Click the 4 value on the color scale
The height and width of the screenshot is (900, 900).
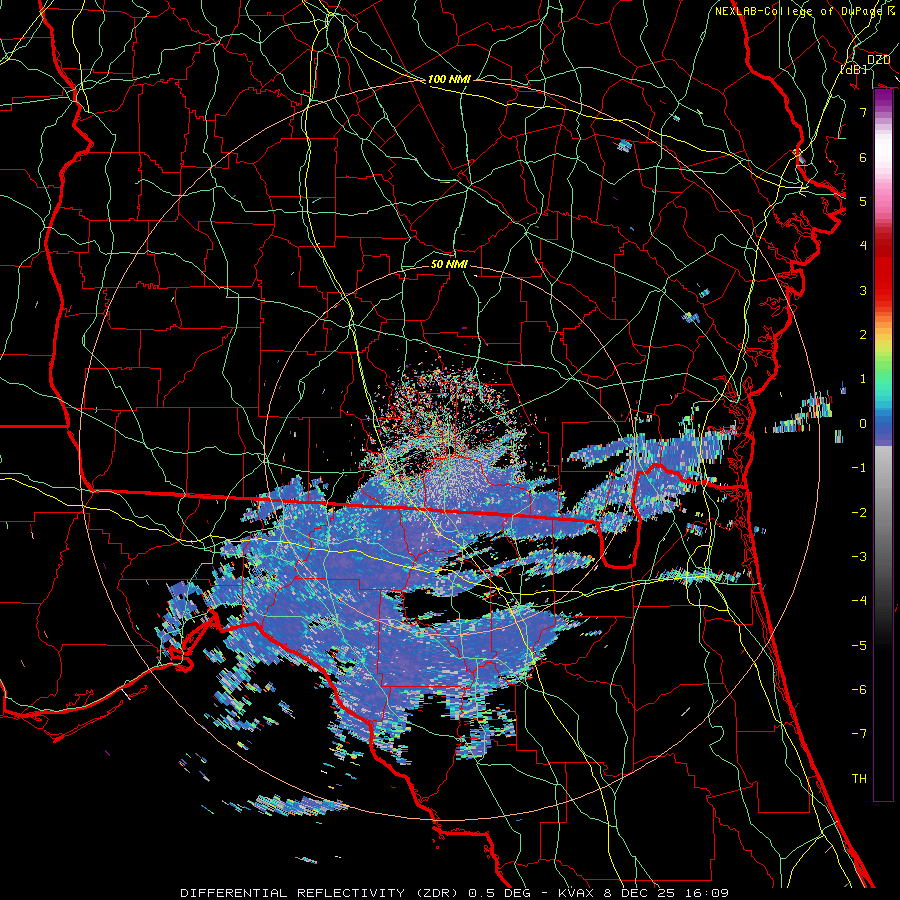(x=863, y=246)
